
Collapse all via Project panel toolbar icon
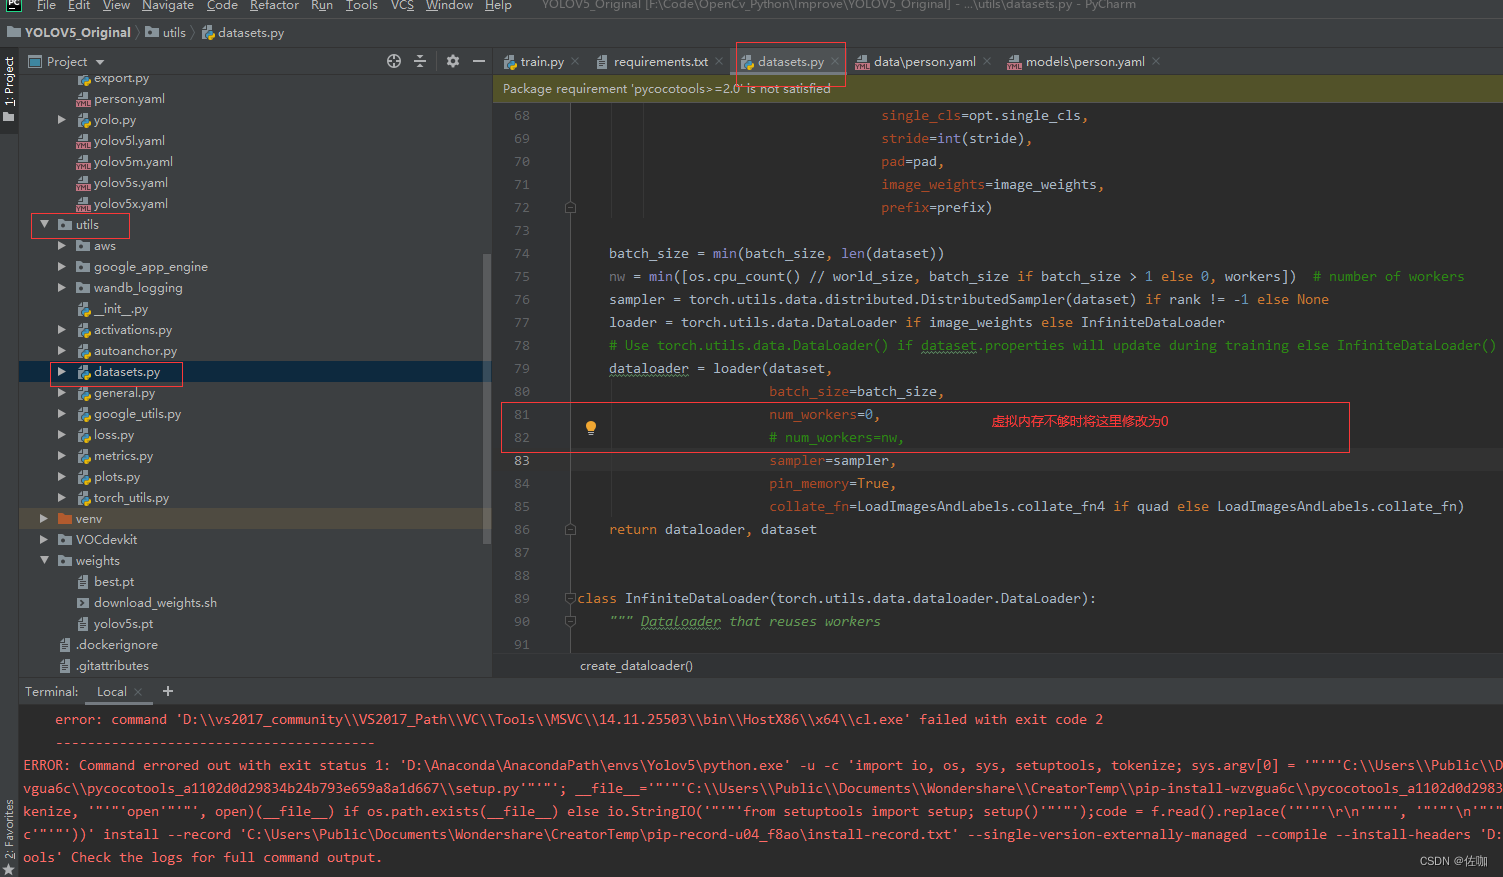(x=420, y=61)
